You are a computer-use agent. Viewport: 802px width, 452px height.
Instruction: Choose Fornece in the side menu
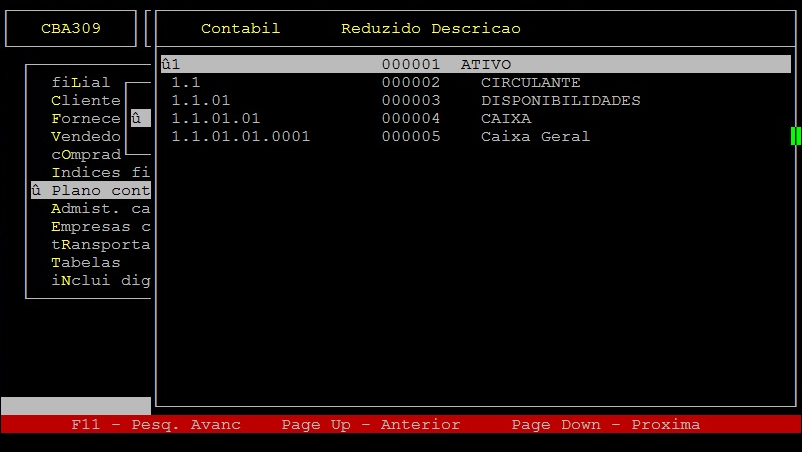pyautogui.click(x=85, y=118)
